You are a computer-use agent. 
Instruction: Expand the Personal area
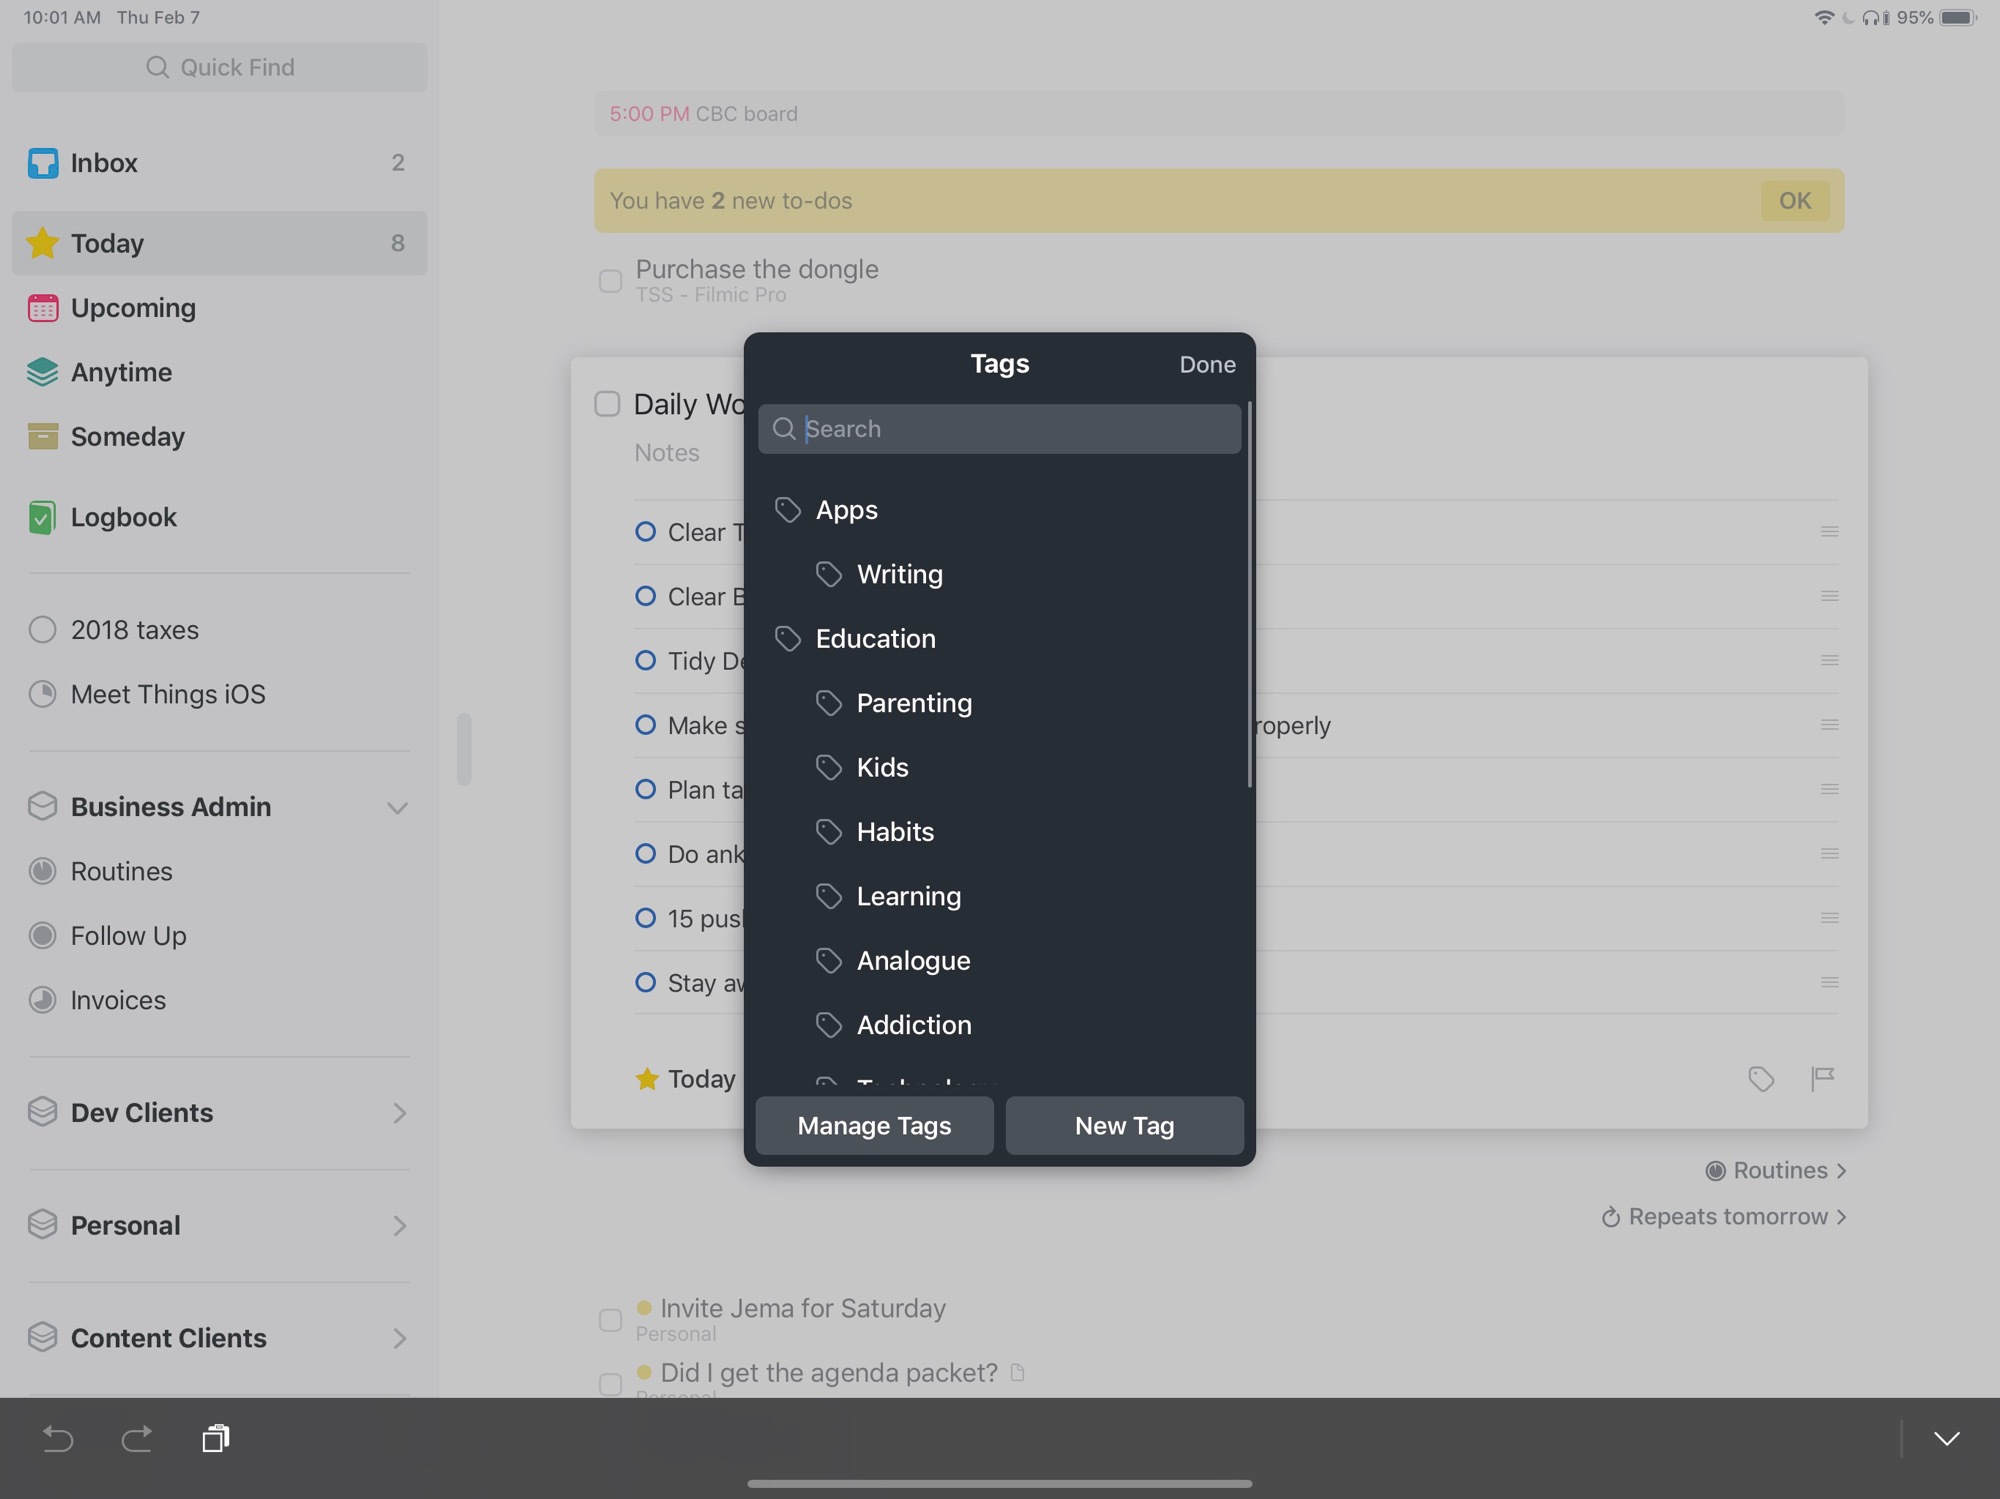click(x=399, y=1226)
